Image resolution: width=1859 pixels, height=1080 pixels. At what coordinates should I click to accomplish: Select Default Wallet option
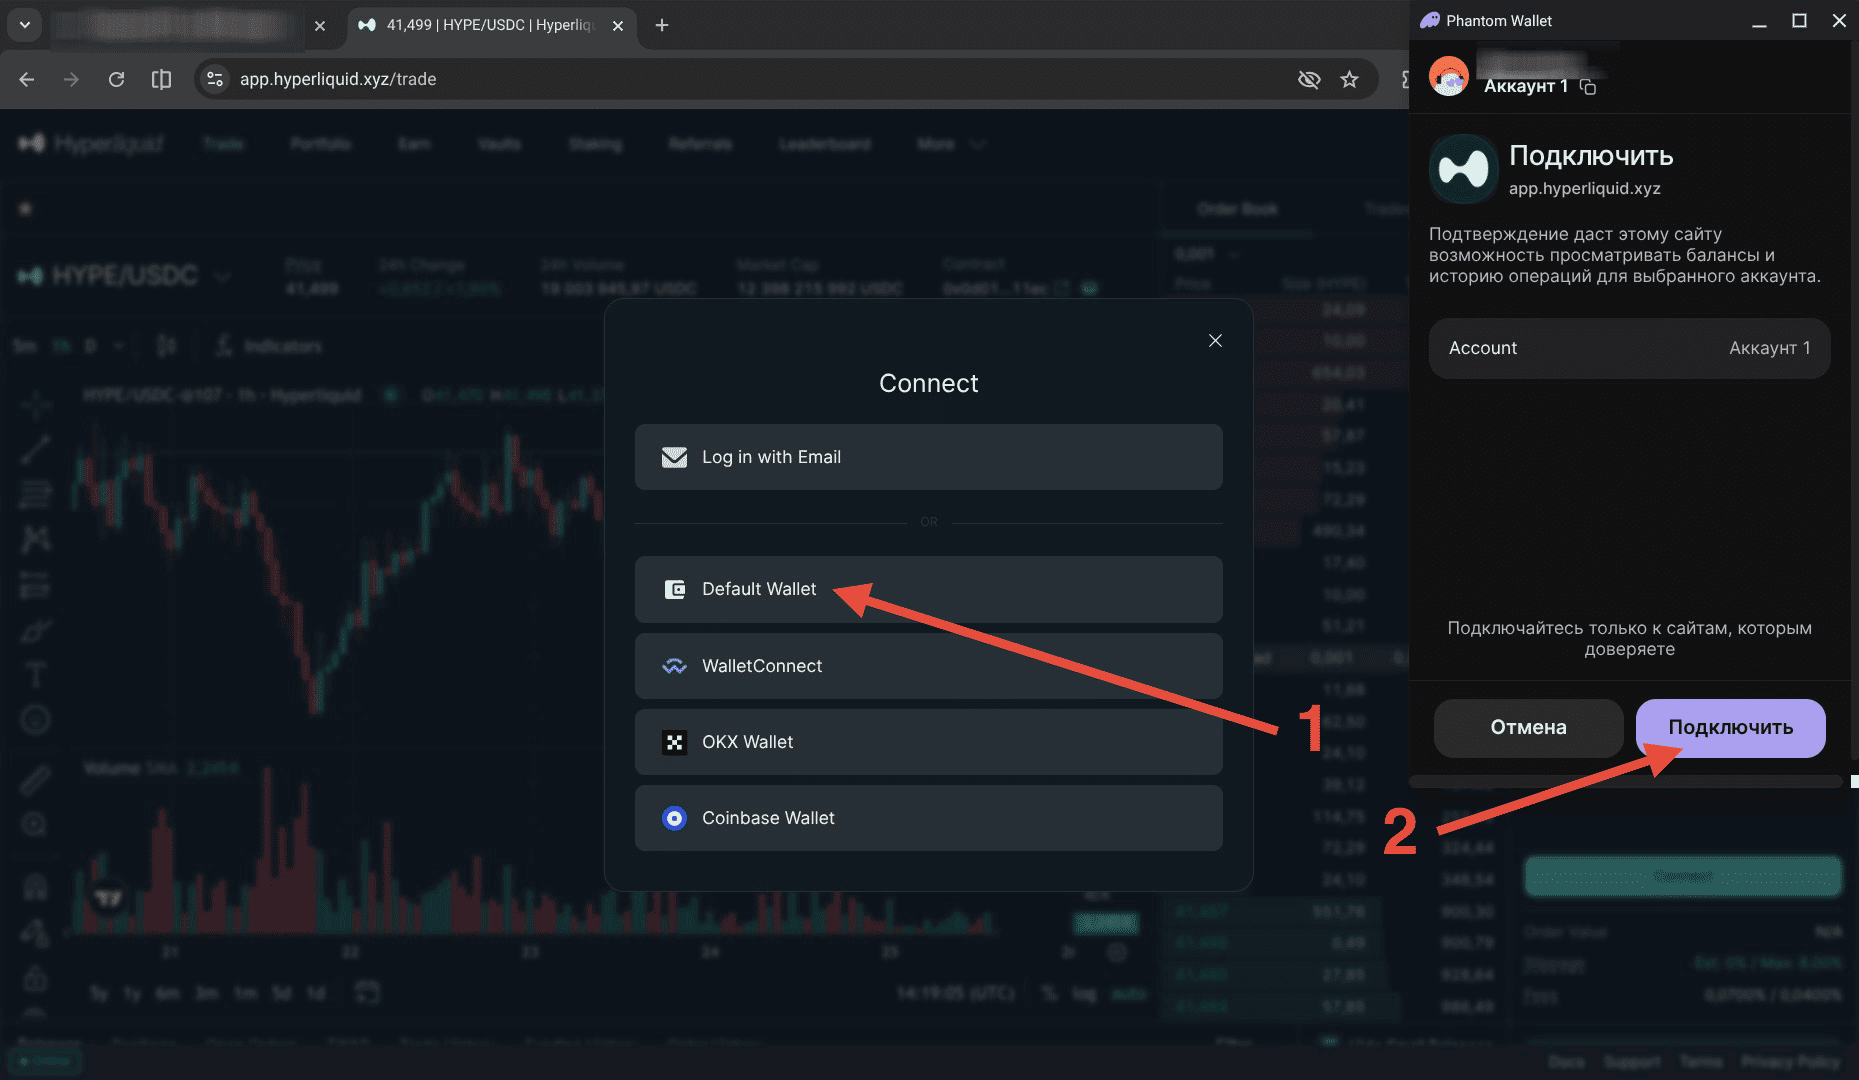(928, 589)
